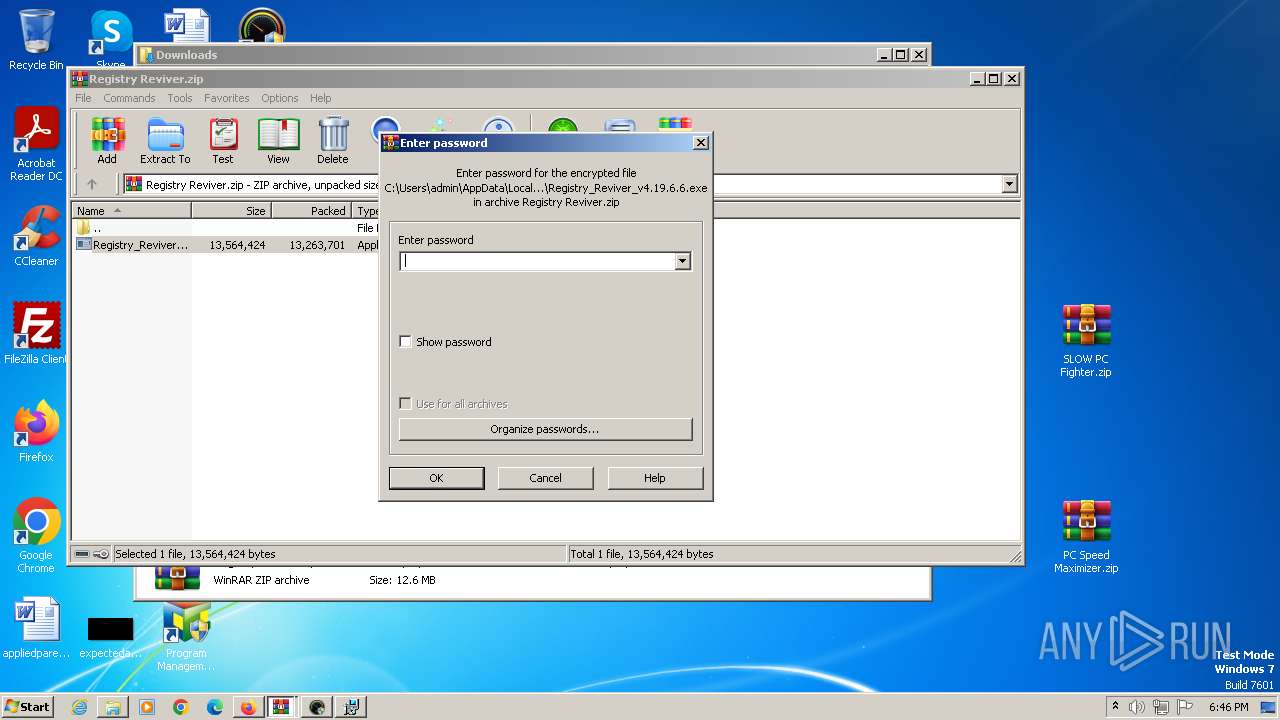
Task: Click the Help button in password dialog
Action: tap(655, 478)
